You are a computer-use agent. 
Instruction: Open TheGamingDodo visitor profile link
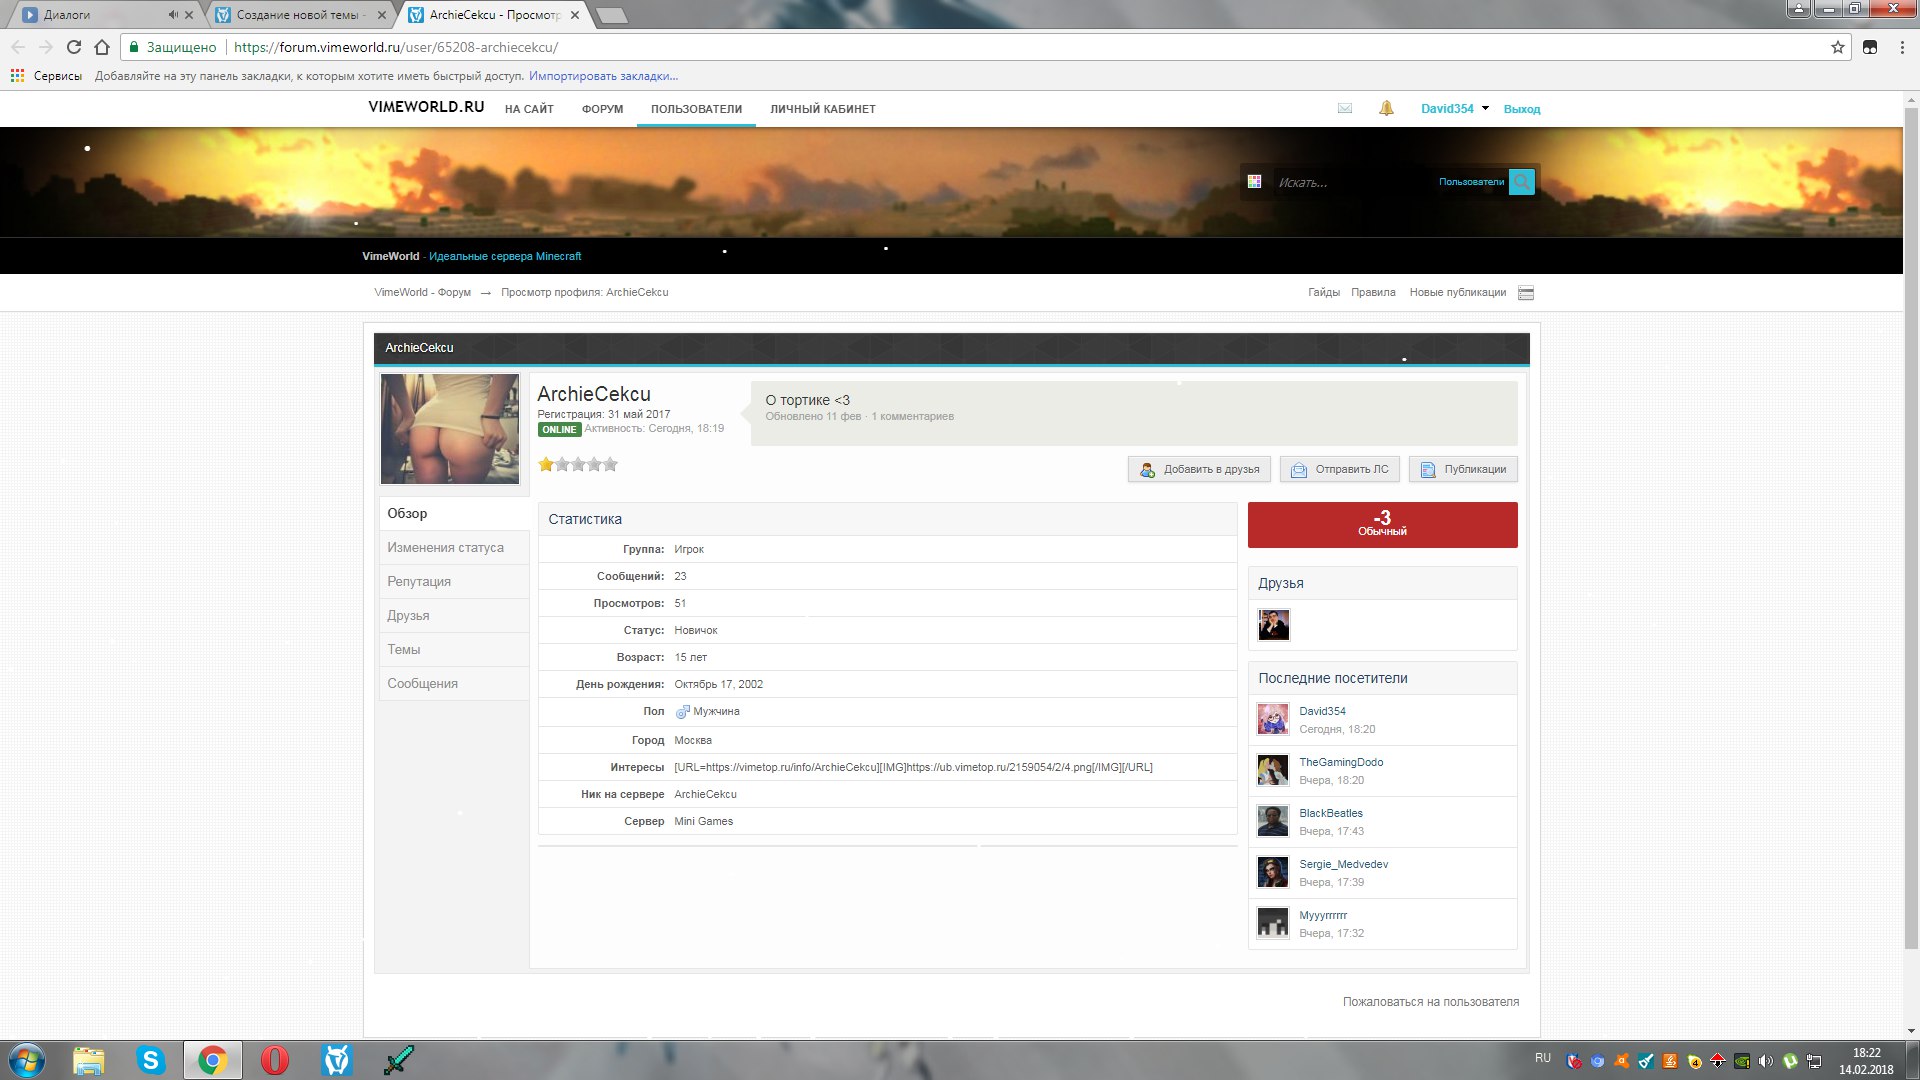1341,762
